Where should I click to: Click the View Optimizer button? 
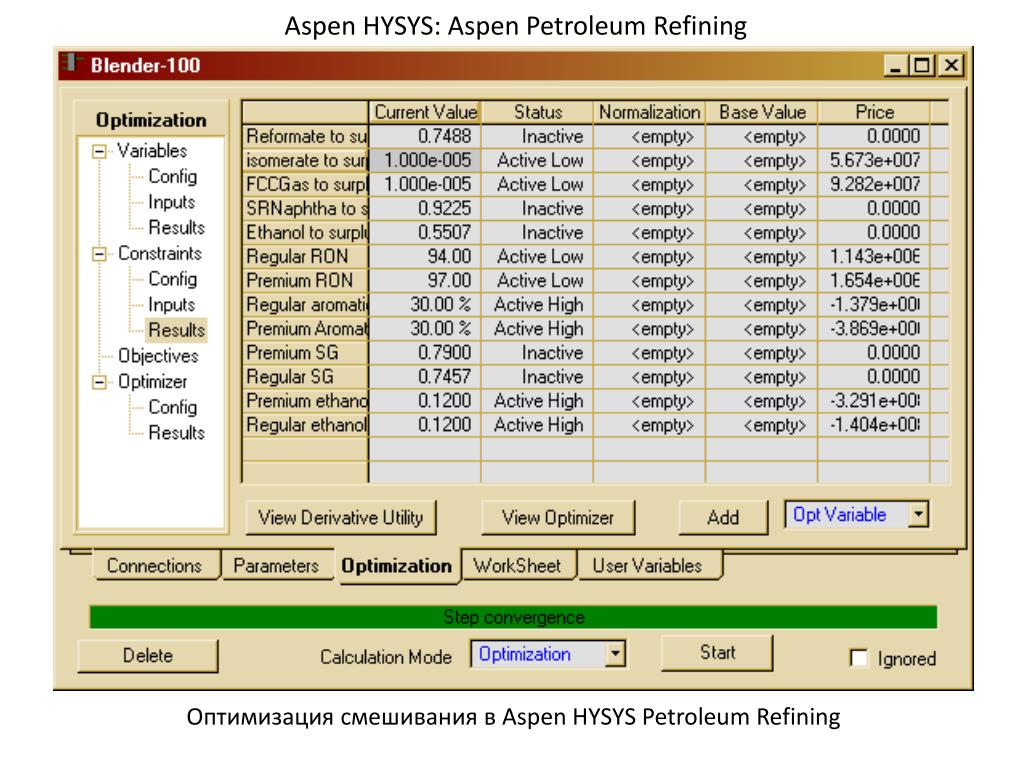(558, 518)
